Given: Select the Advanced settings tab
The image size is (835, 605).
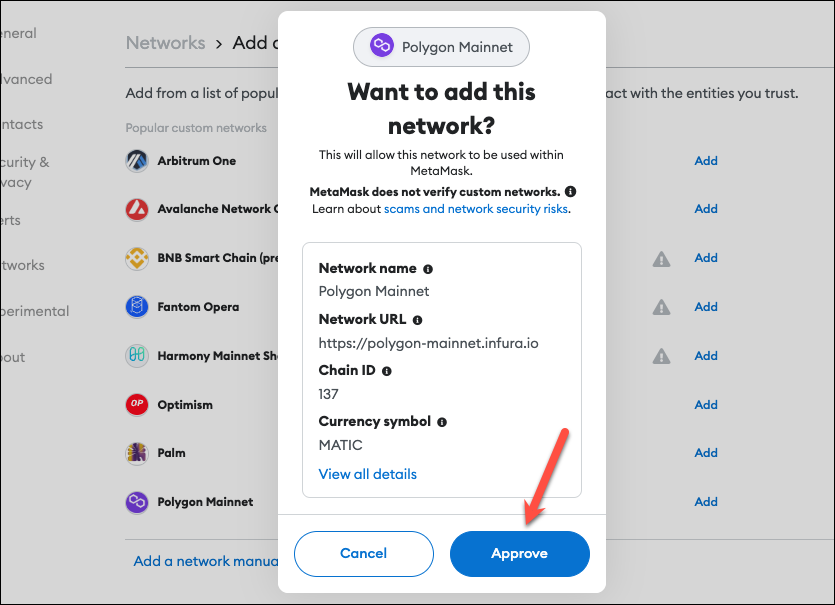Looking at the screenshot, I should pos(26,79).
